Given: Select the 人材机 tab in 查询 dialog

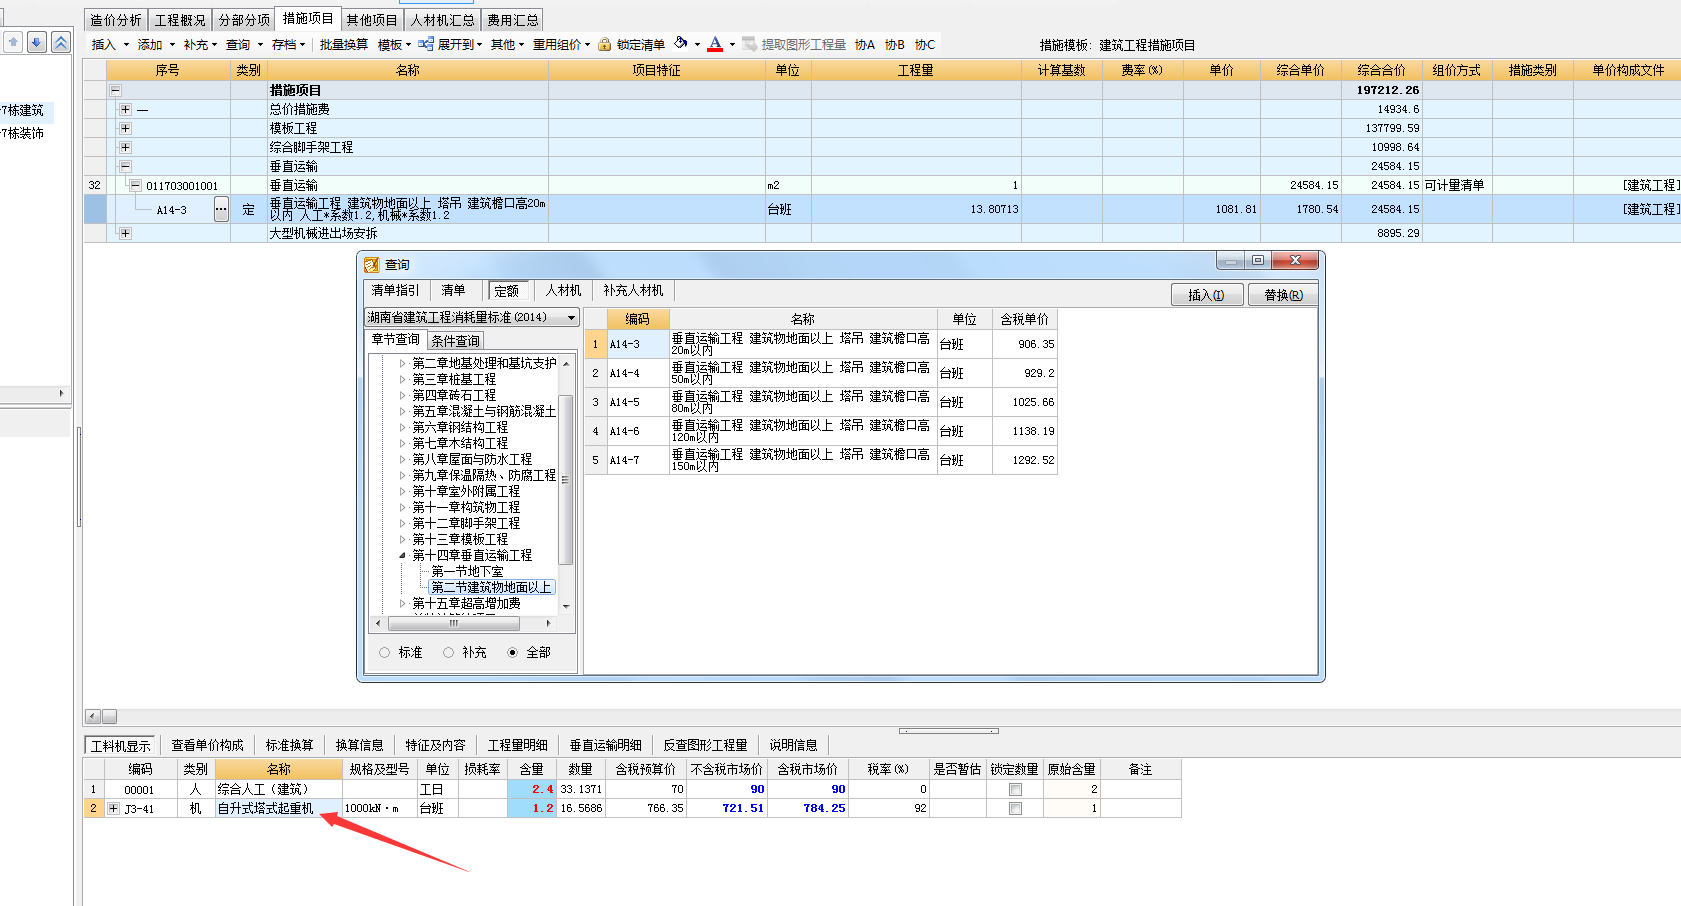Looking at the screenshot, I should point(563,290).
